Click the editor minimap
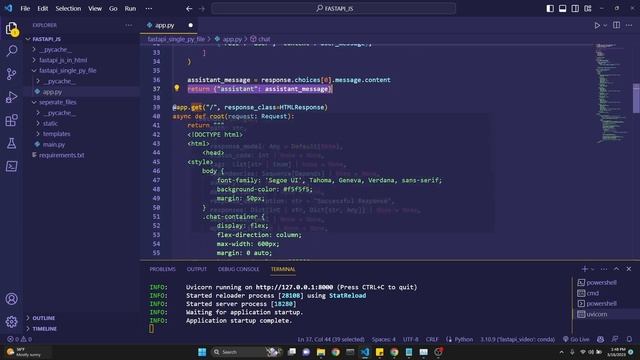The width and height of the screenshot is (640, 360). 611,92
